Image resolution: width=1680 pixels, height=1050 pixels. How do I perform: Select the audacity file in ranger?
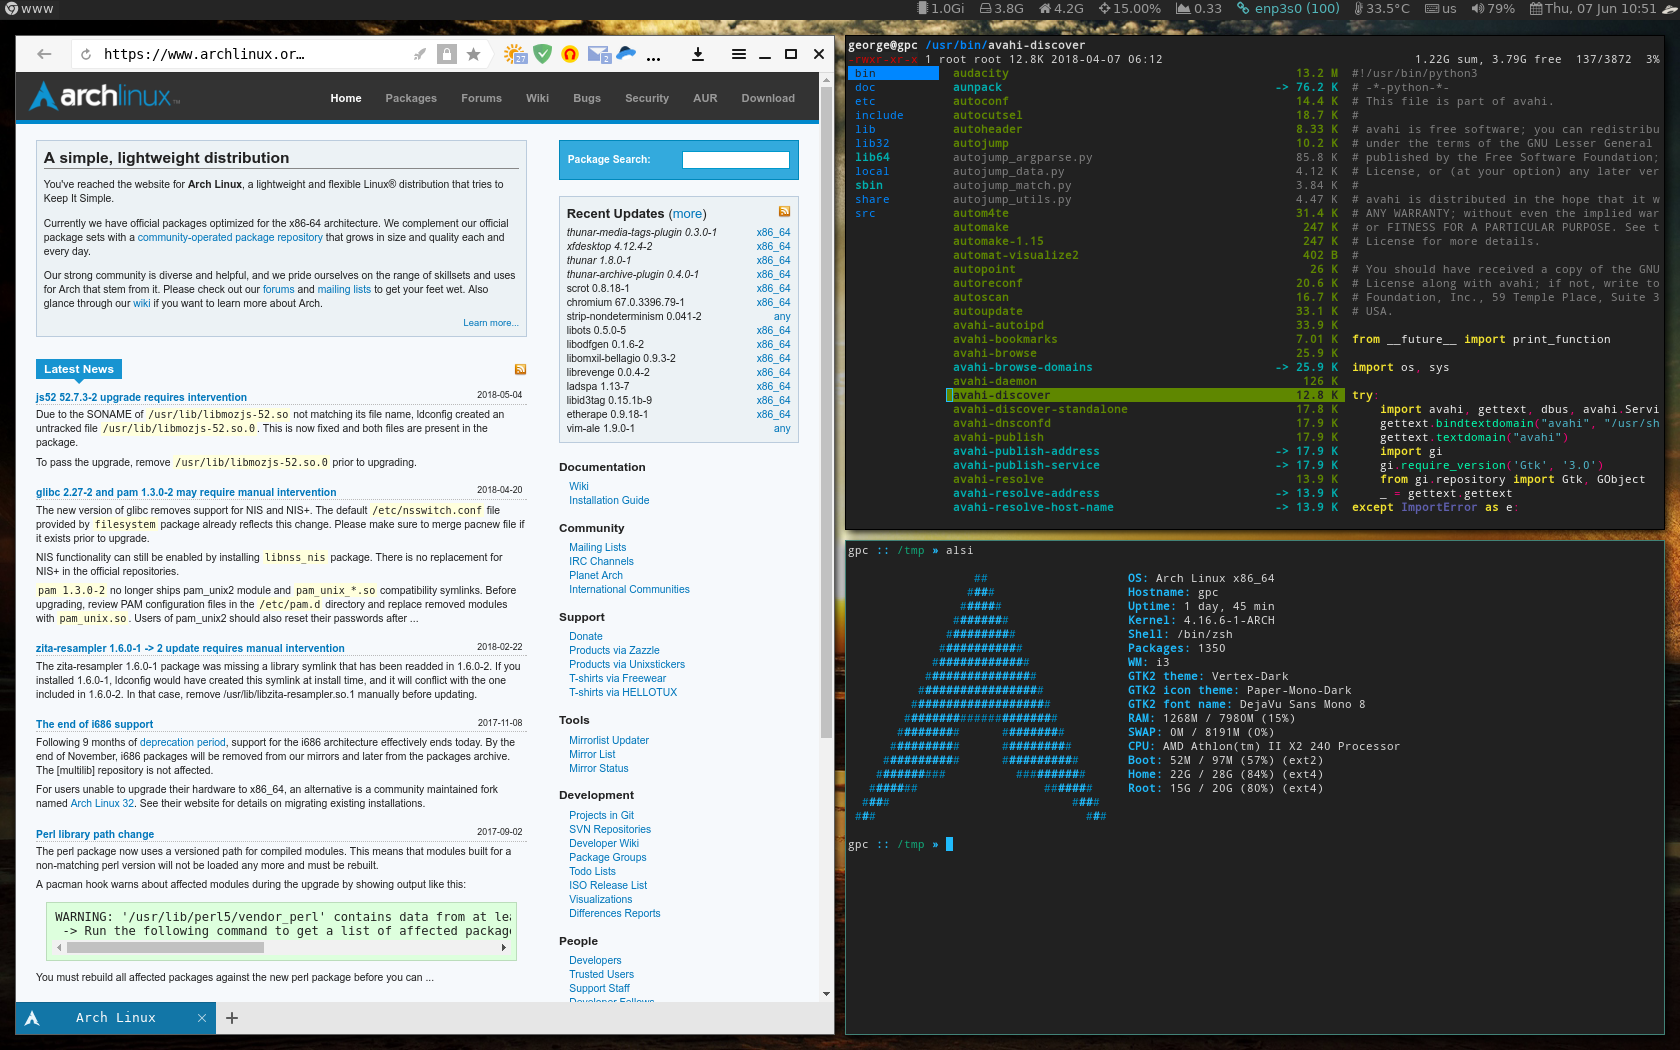1146,73
